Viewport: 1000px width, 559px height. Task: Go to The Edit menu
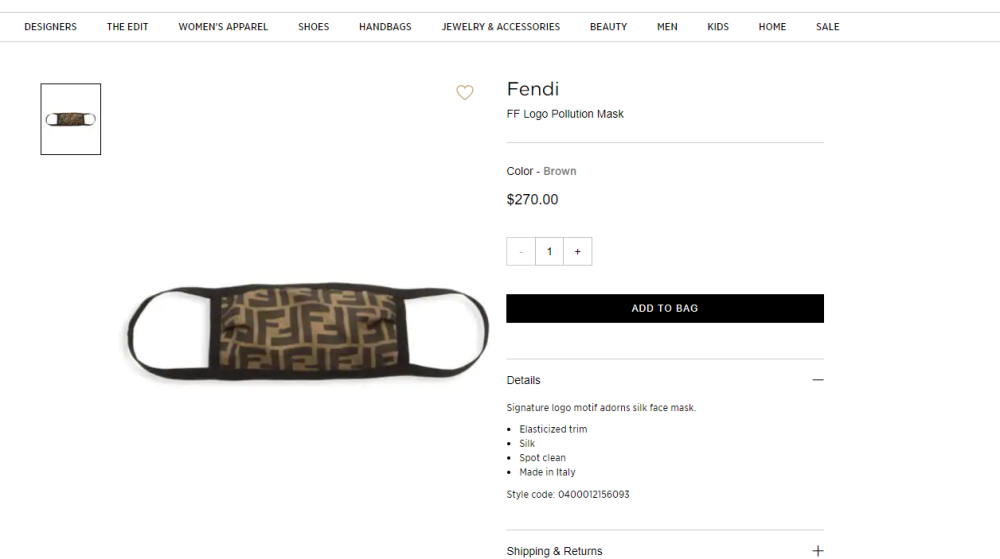point(128,27)
